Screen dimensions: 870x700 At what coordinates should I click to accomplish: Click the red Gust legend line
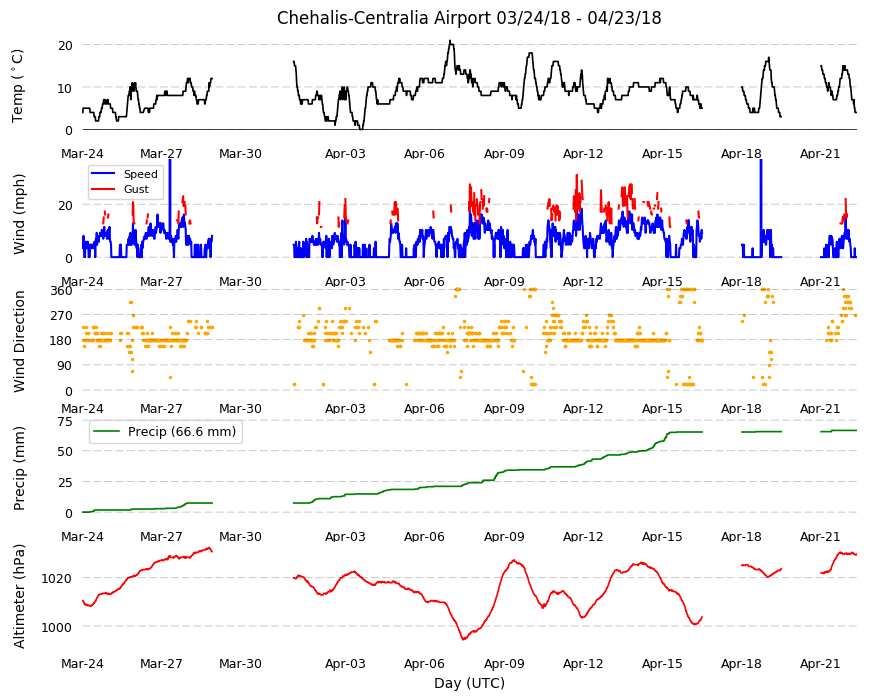103,189
